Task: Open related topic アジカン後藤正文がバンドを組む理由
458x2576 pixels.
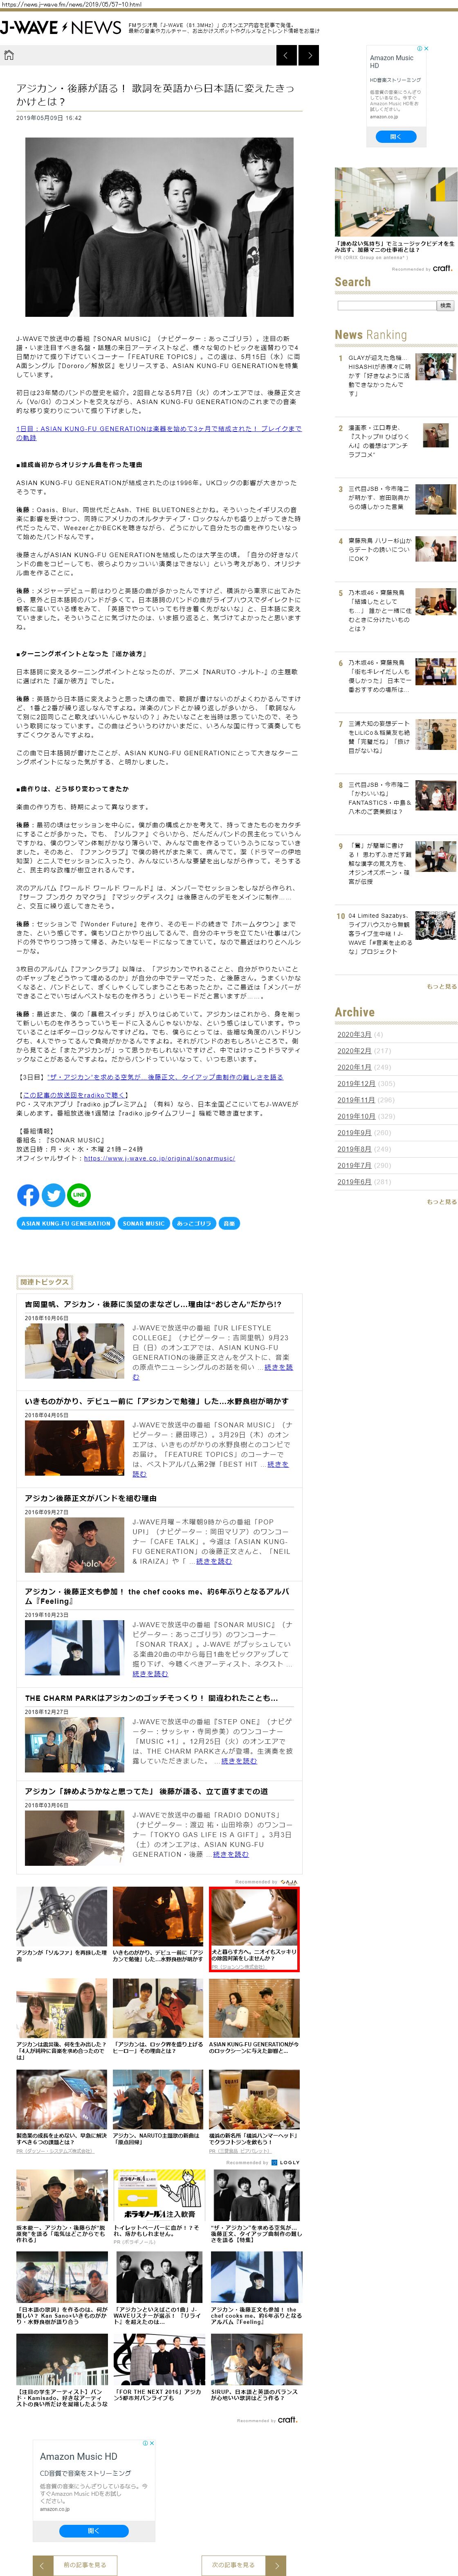Action: coord(91,1498)
